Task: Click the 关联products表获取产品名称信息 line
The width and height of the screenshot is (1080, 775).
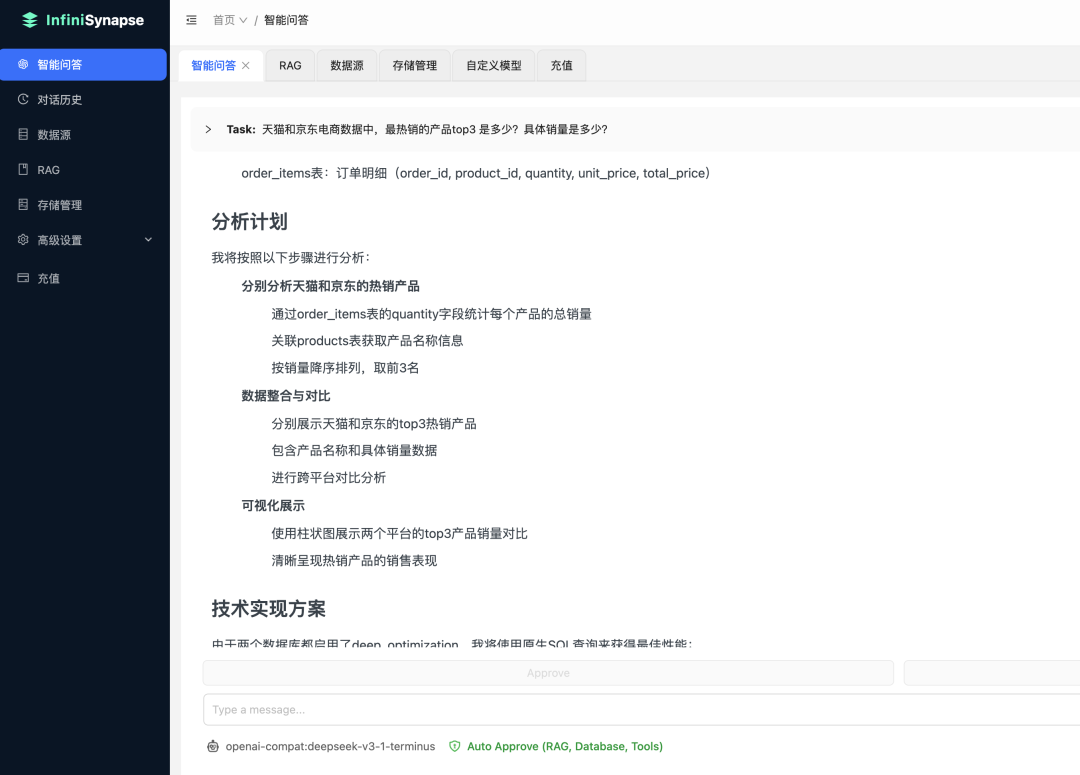Action: coord(367,340)
